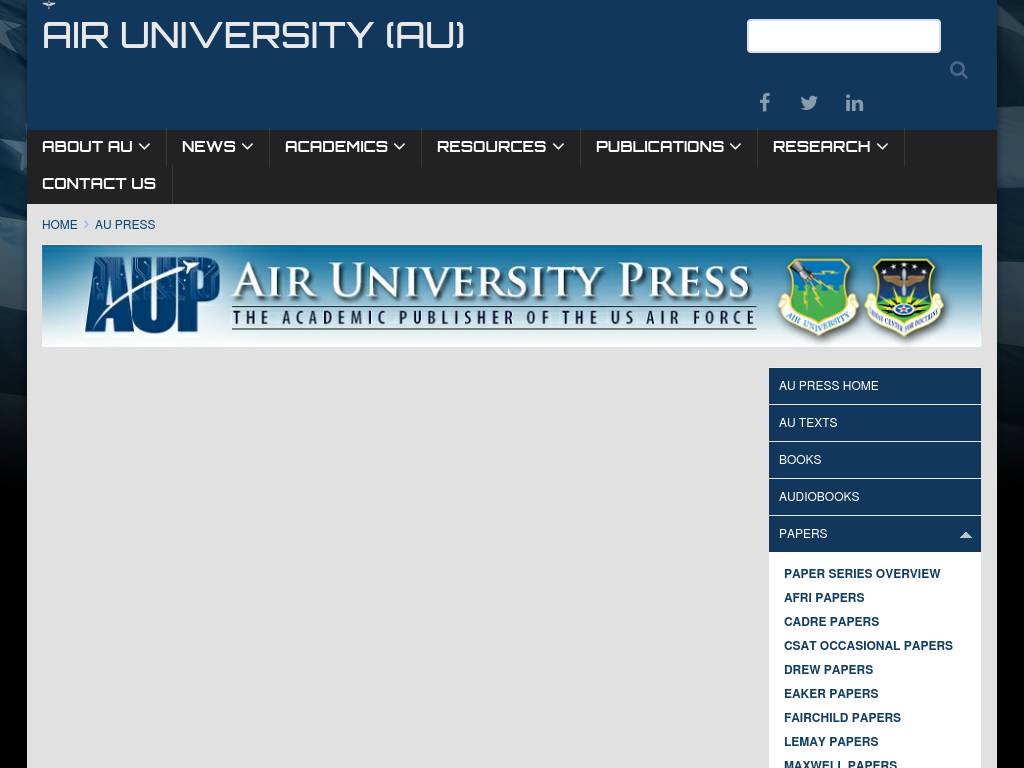Image resolution: width=1024 pixels, height=768 pixels.
Task: Open the Academics dropdown menu
Action: [345, 147]
